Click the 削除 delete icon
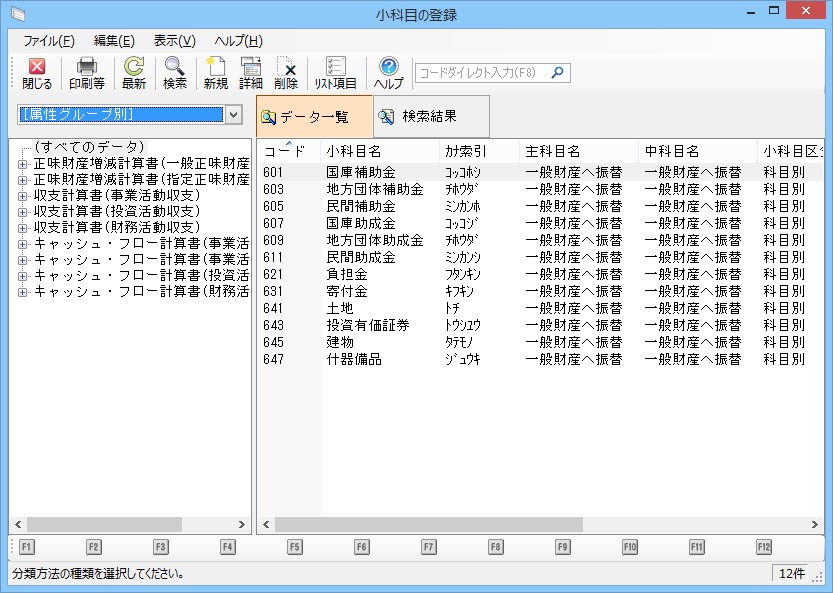This screenshot has width=833, height=593. pyautogui.click(x=286, y=67)
